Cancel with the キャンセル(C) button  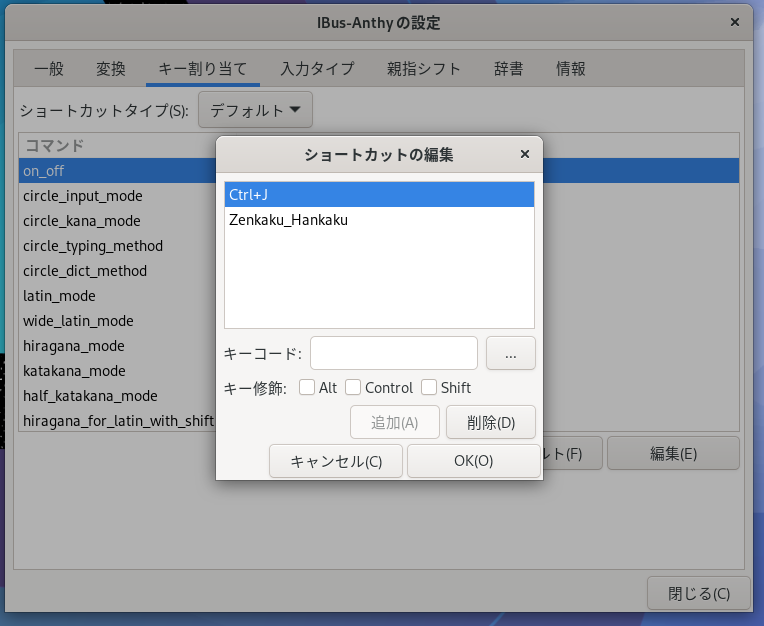click(x=336, y=461)
